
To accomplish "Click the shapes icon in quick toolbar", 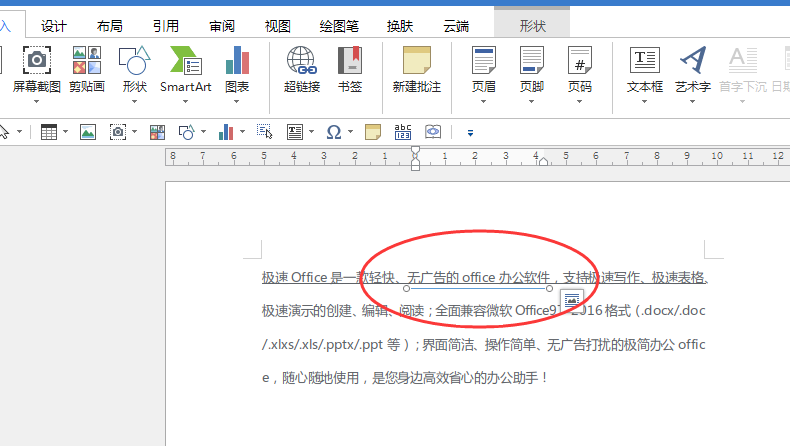I will tap(186, 132).
